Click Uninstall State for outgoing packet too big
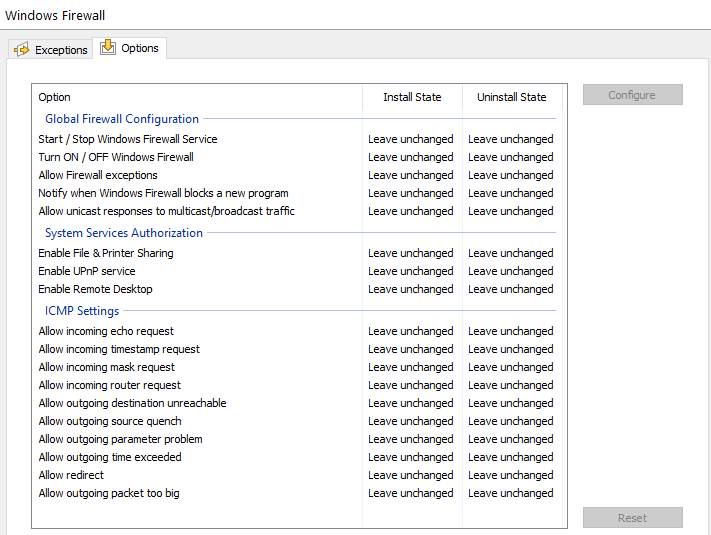 point(511,493)
